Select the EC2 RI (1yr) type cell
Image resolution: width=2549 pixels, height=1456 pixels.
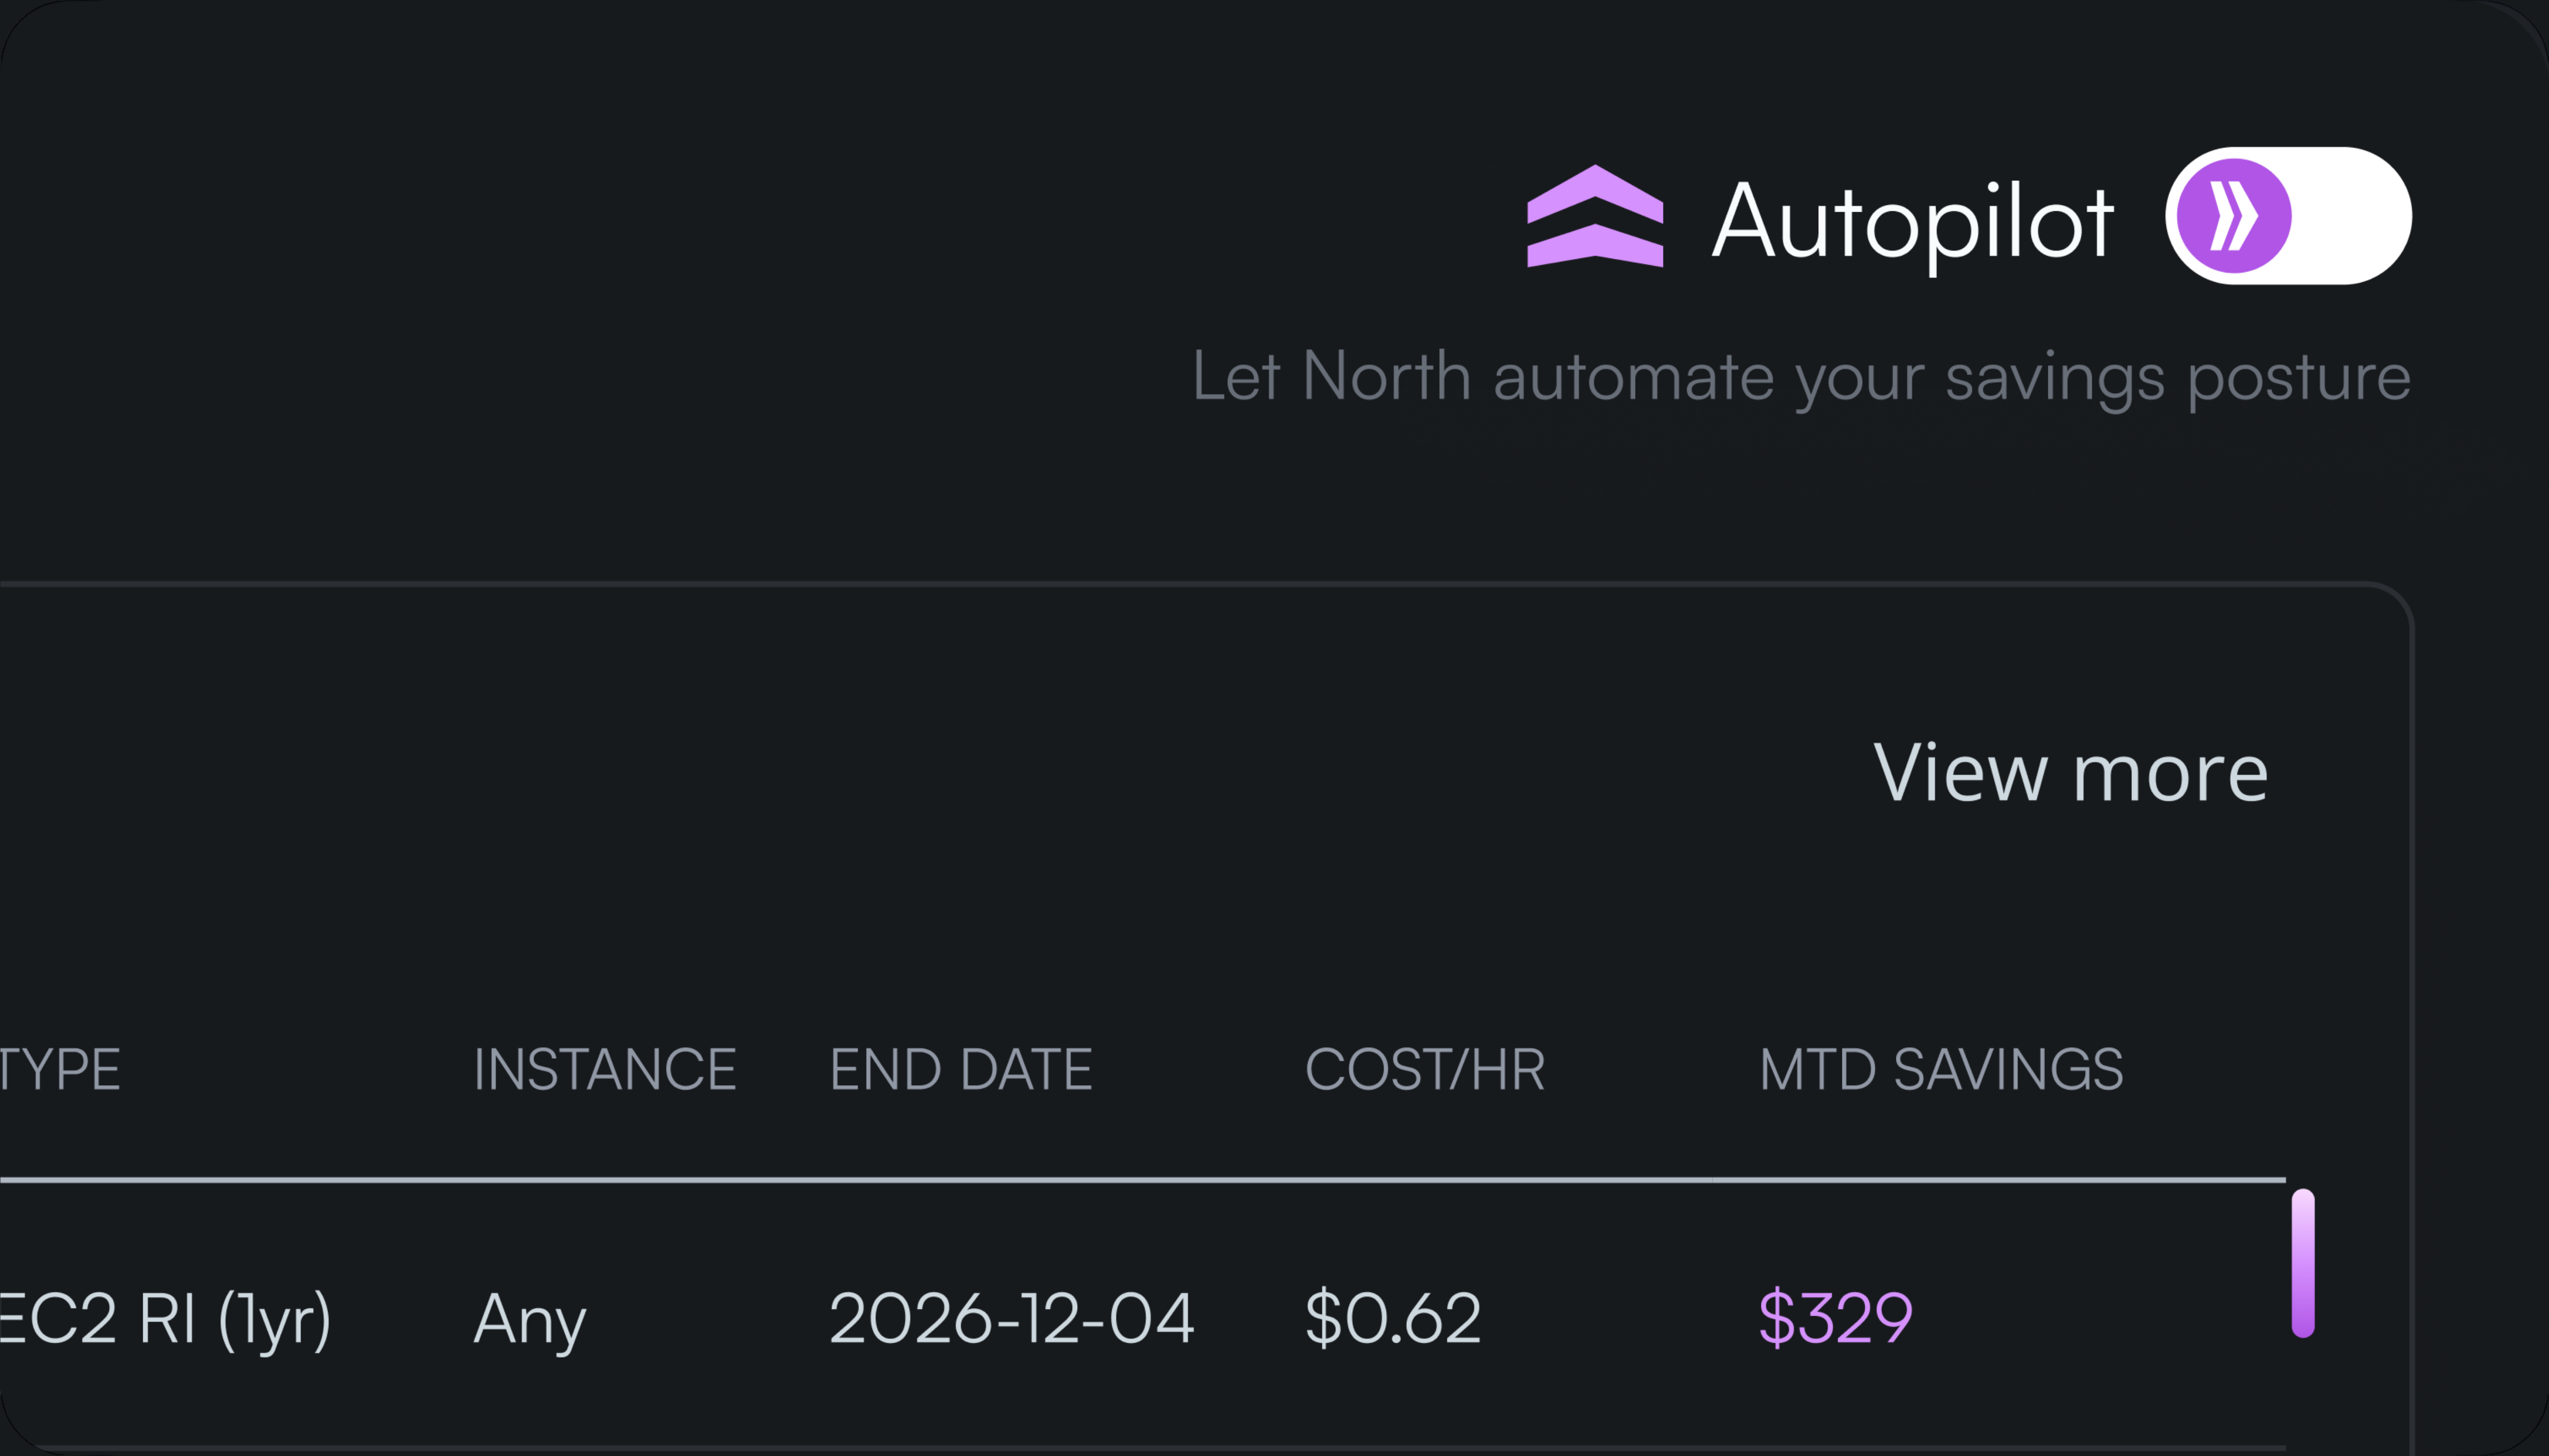click(x=165, y=1318)
